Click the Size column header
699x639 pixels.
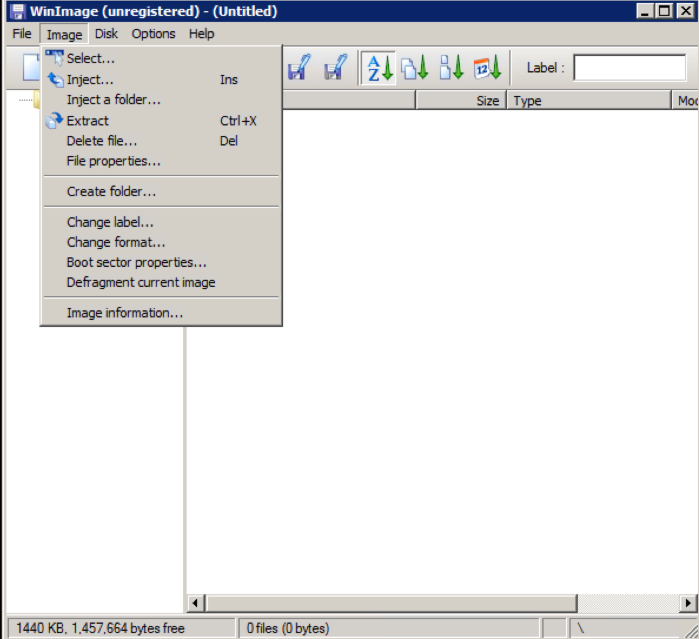coord(461,100)
